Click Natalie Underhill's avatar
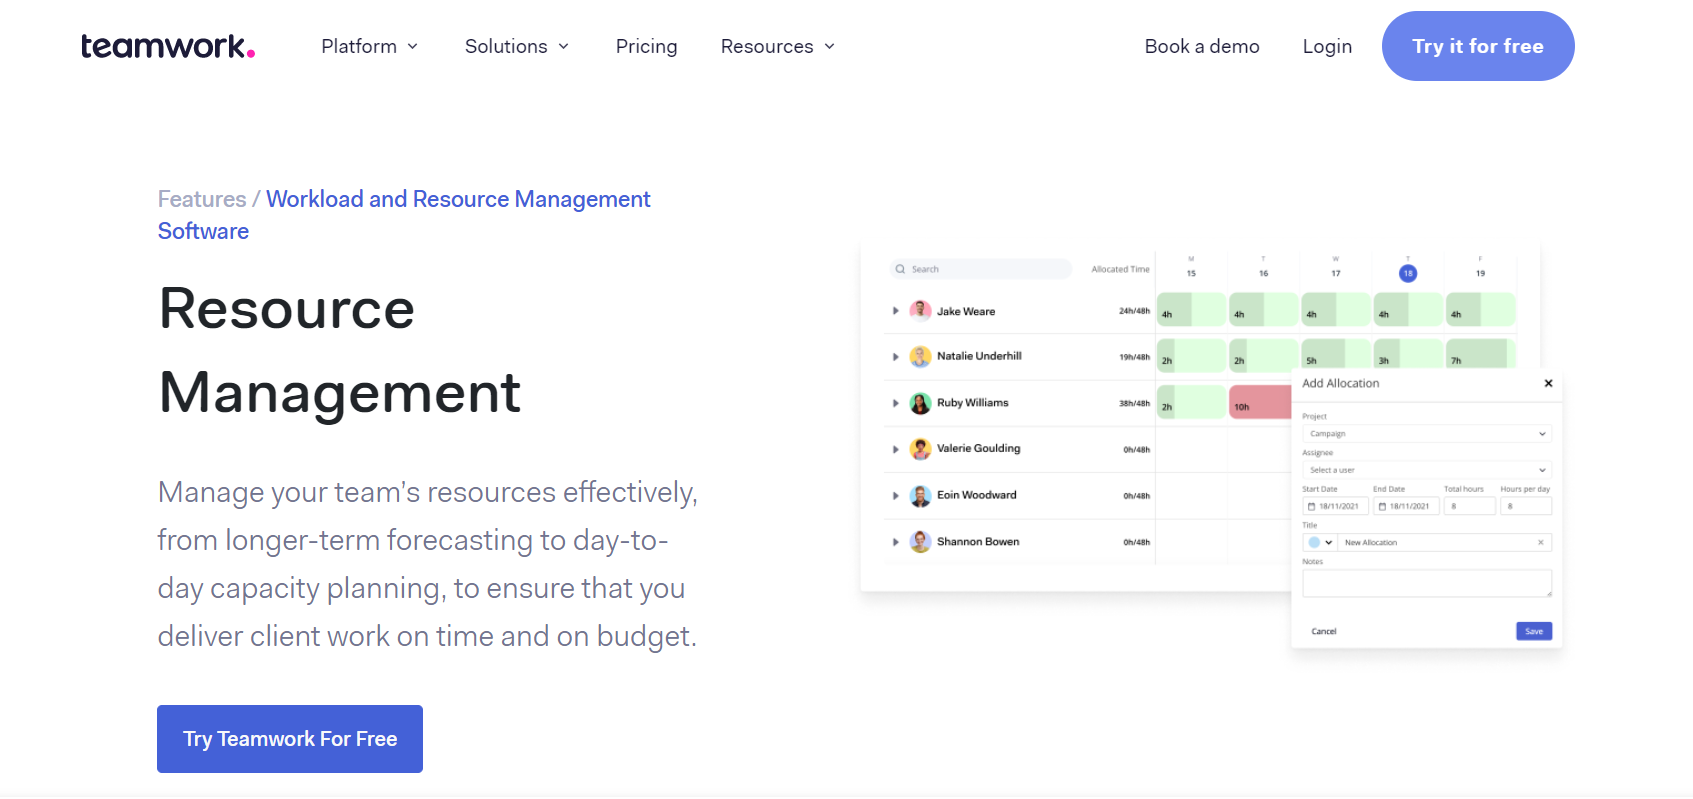This screenshot has width=1693, height=799. click(920, 357)
